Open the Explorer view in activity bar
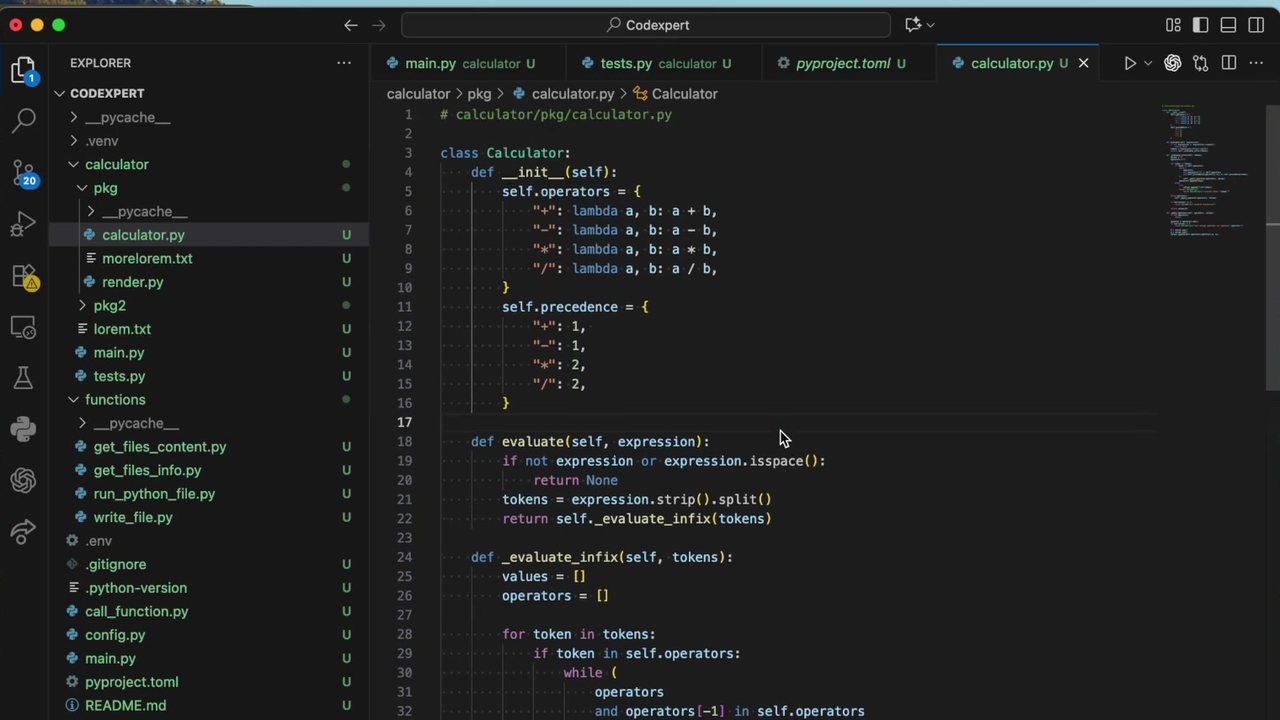This screenshot has width=1280, height=720. [x=23, y=69]
